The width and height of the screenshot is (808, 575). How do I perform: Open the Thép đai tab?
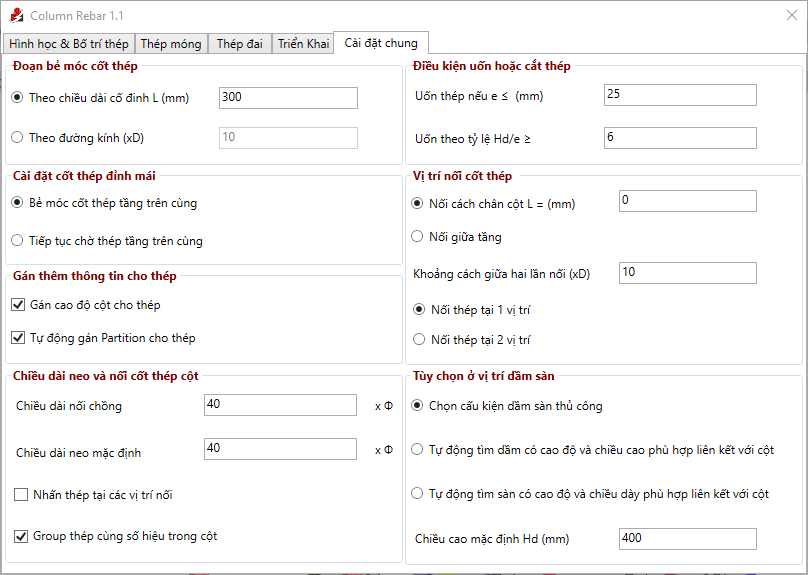coord(240,44)
